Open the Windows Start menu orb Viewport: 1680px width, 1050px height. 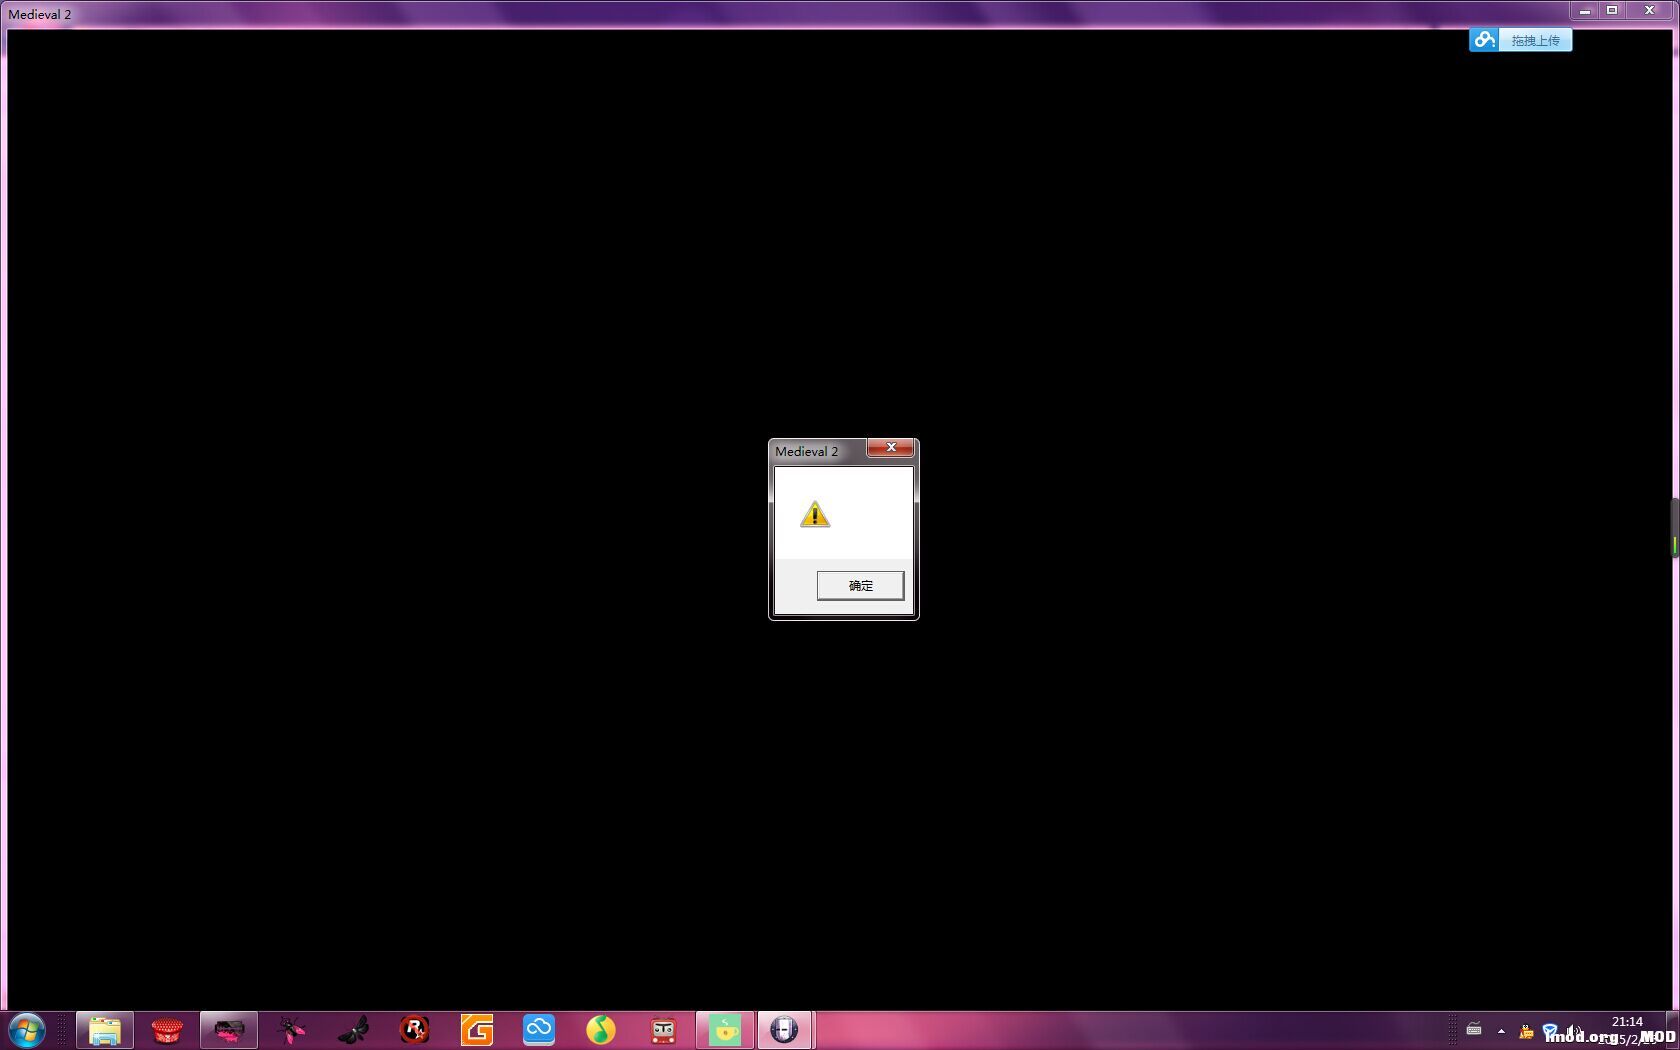click(27, 1030)
